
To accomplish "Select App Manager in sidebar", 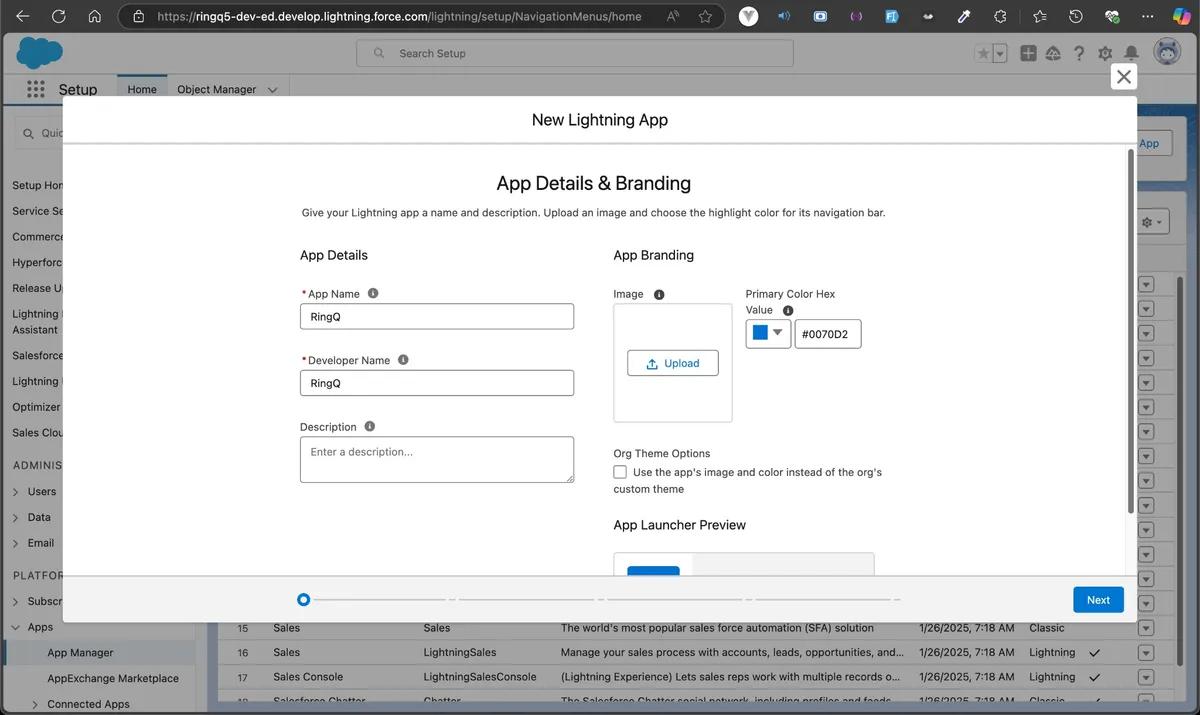I will [x=80, y=653].
